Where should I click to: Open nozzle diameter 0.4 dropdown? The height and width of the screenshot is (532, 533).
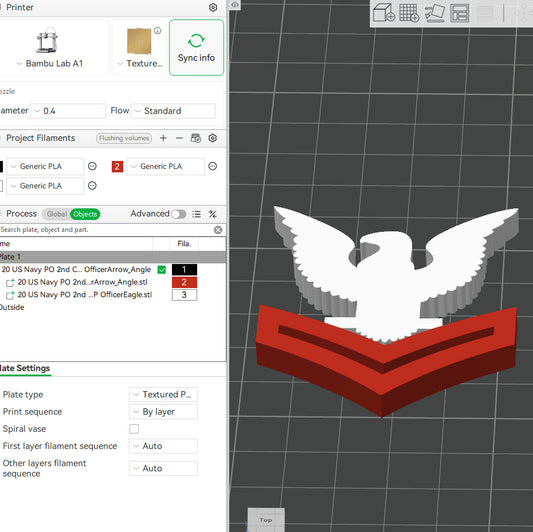click(x=68, y=111)
